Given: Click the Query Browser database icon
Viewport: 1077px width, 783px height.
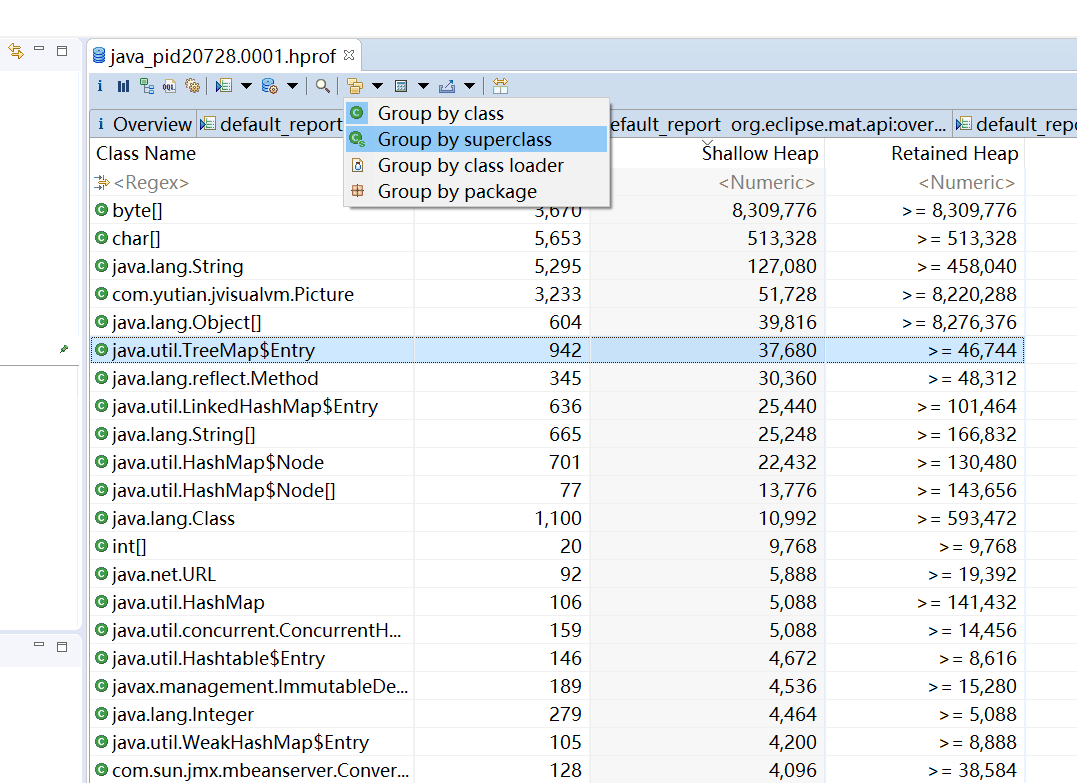Looking at the screenshot, I should [269, 86].
